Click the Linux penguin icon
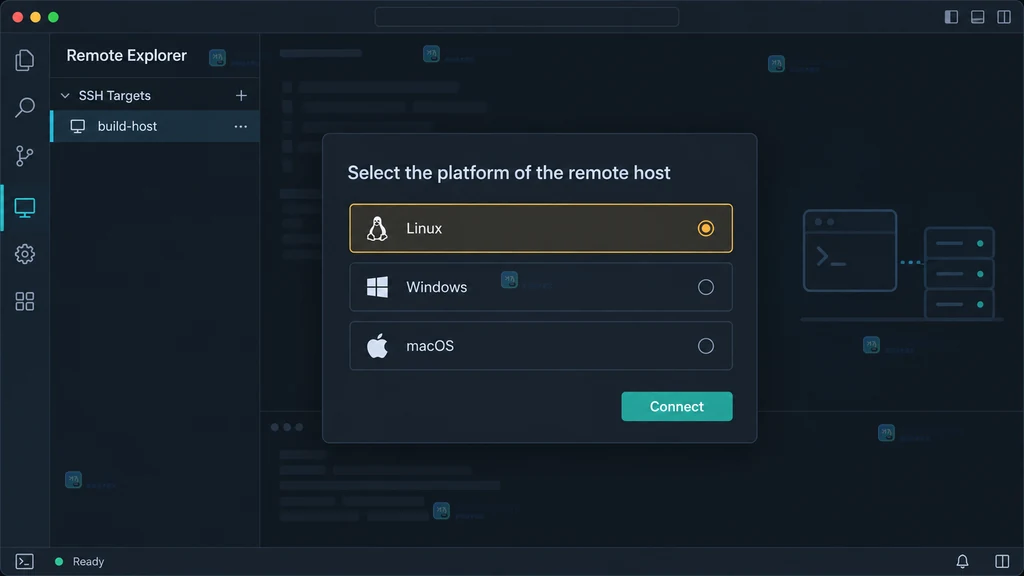This screenshot has height=576, width=1024. pos(377,229)
